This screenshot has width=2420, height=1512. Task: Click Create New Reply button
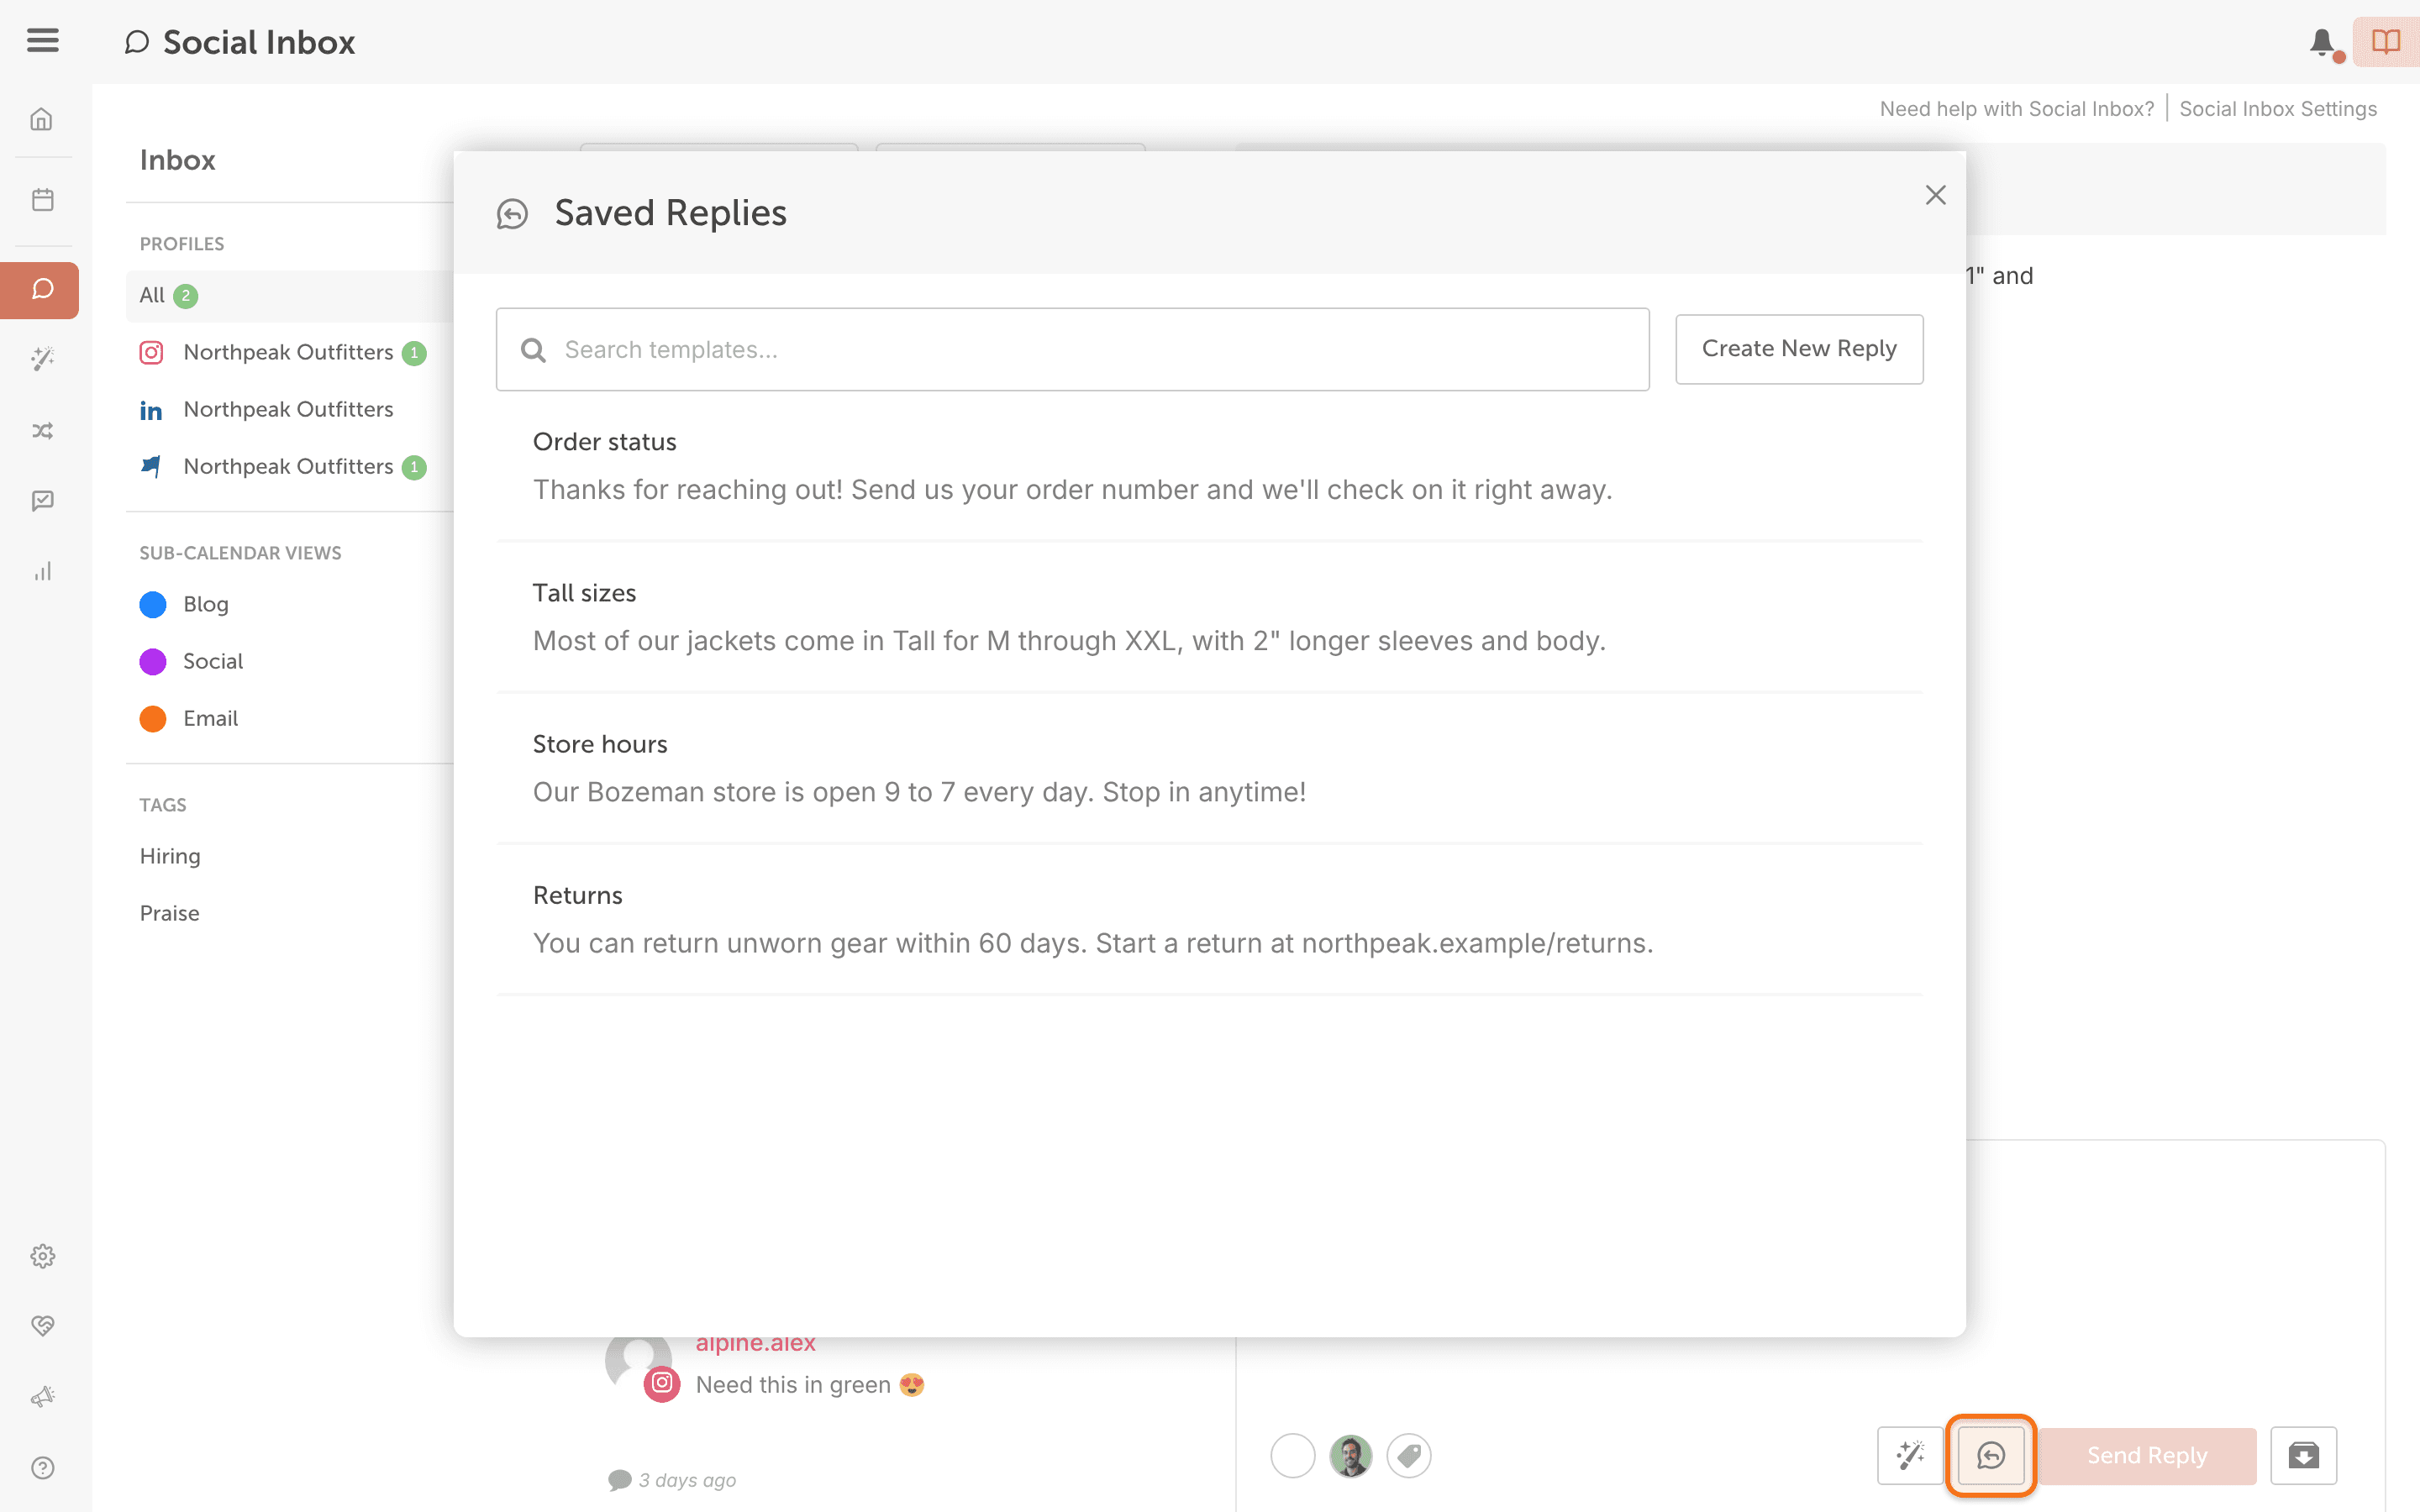(1799, 349)
